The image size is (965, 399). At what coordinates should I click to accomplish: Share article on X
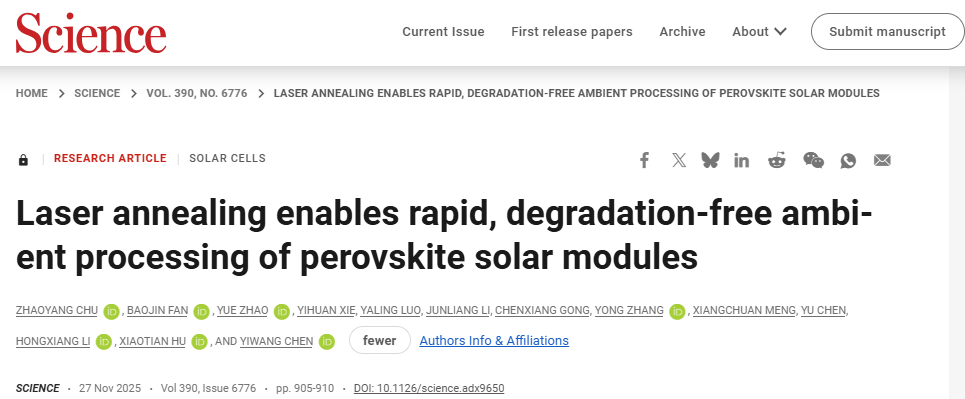tap(679, 161)
